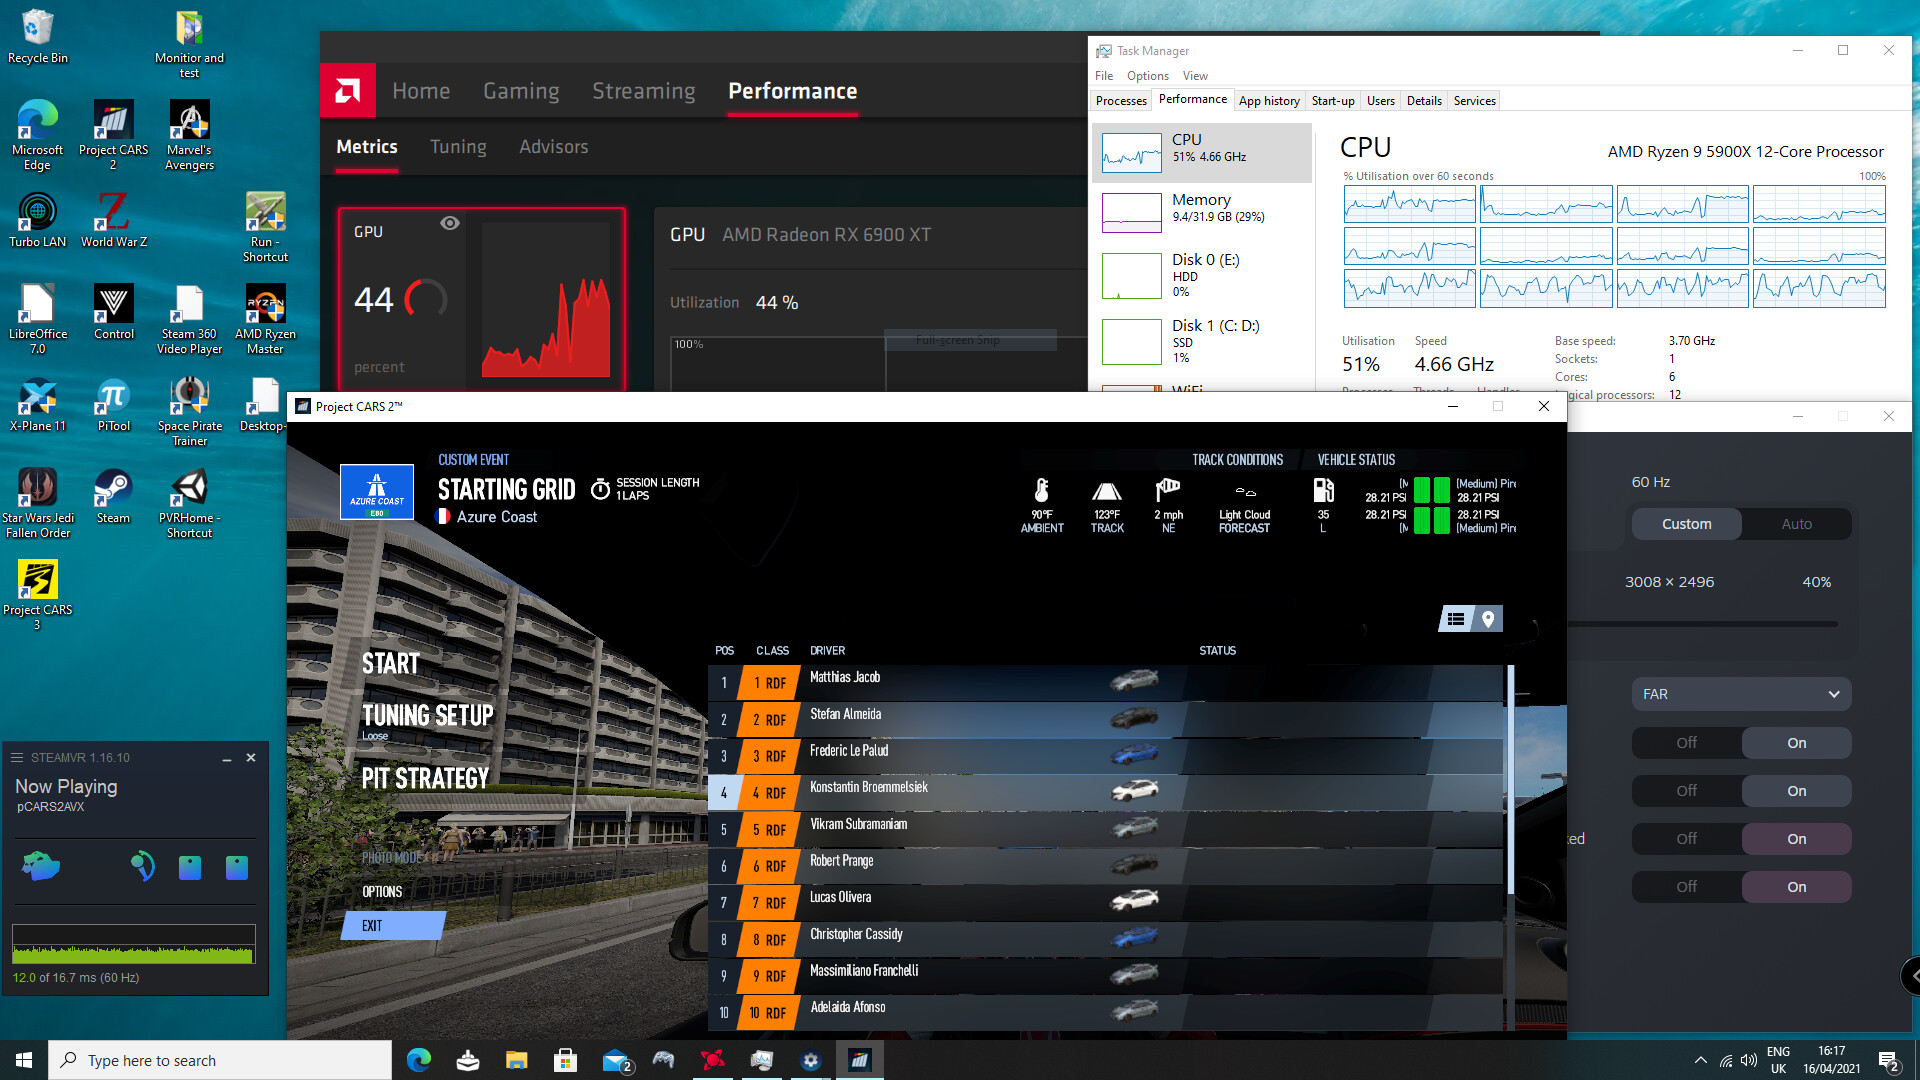
Task: Select Custom resolution mode in SteamVR settings
Action: point(1686,524)
